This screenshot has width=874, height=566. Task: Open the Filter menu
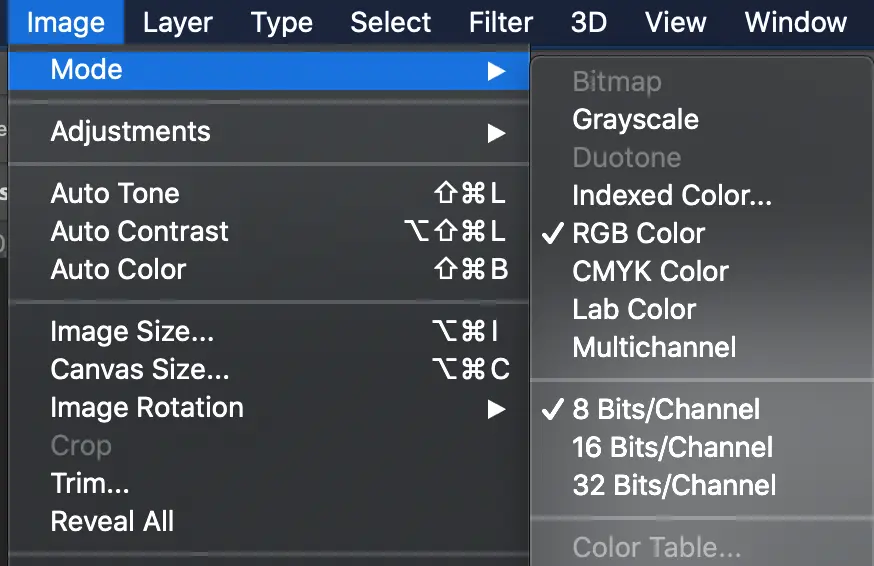(x=501, y=22)
